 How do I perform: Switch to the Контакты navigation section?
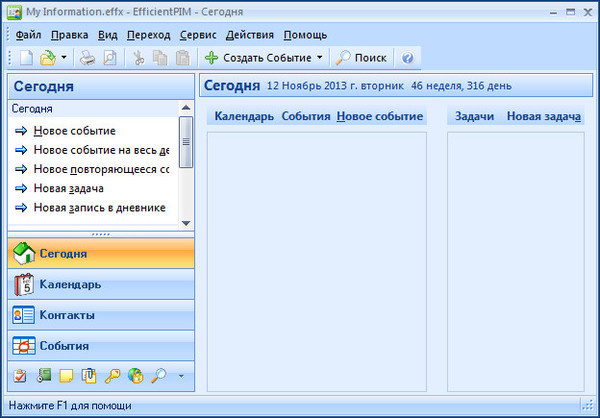tap(67, 315)
